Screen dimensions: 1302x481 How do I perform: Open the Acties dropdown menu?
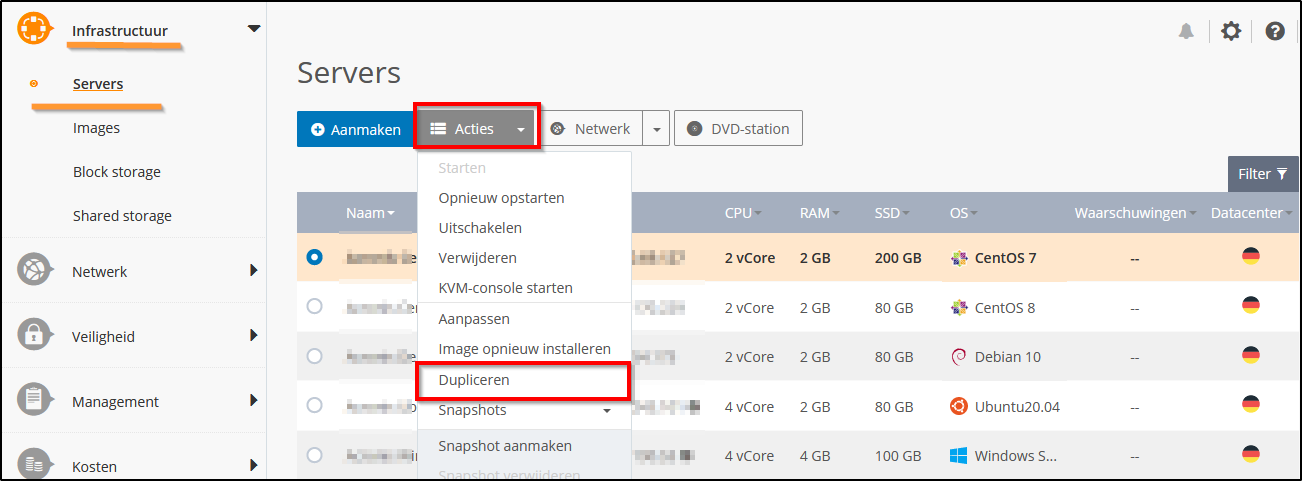tap(477, 129)
